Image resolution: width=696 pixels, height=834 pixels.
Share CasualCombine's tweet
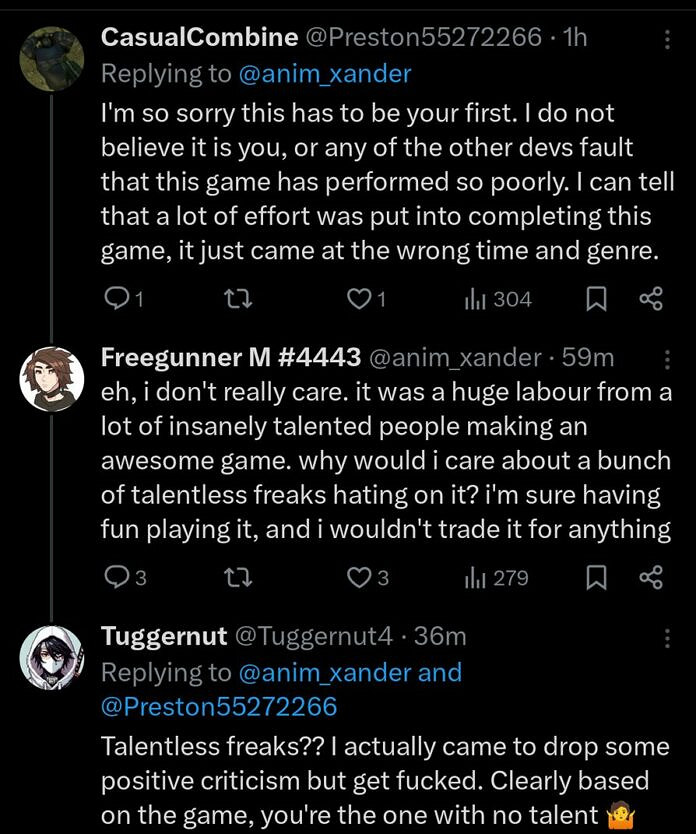click(x=650, y=298)
